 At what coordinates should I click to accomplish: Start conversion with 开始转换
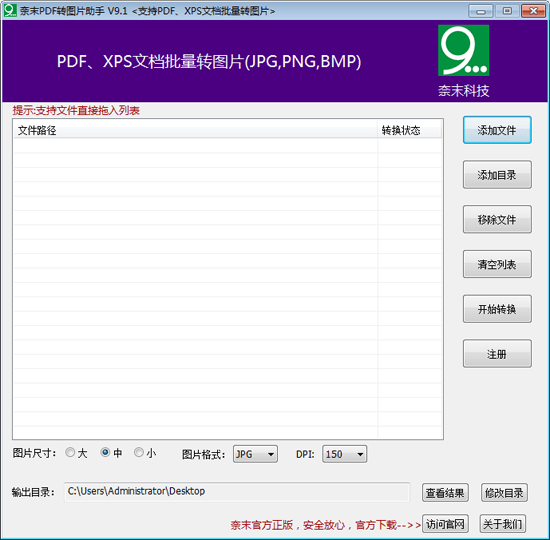(x=497, y=309)
